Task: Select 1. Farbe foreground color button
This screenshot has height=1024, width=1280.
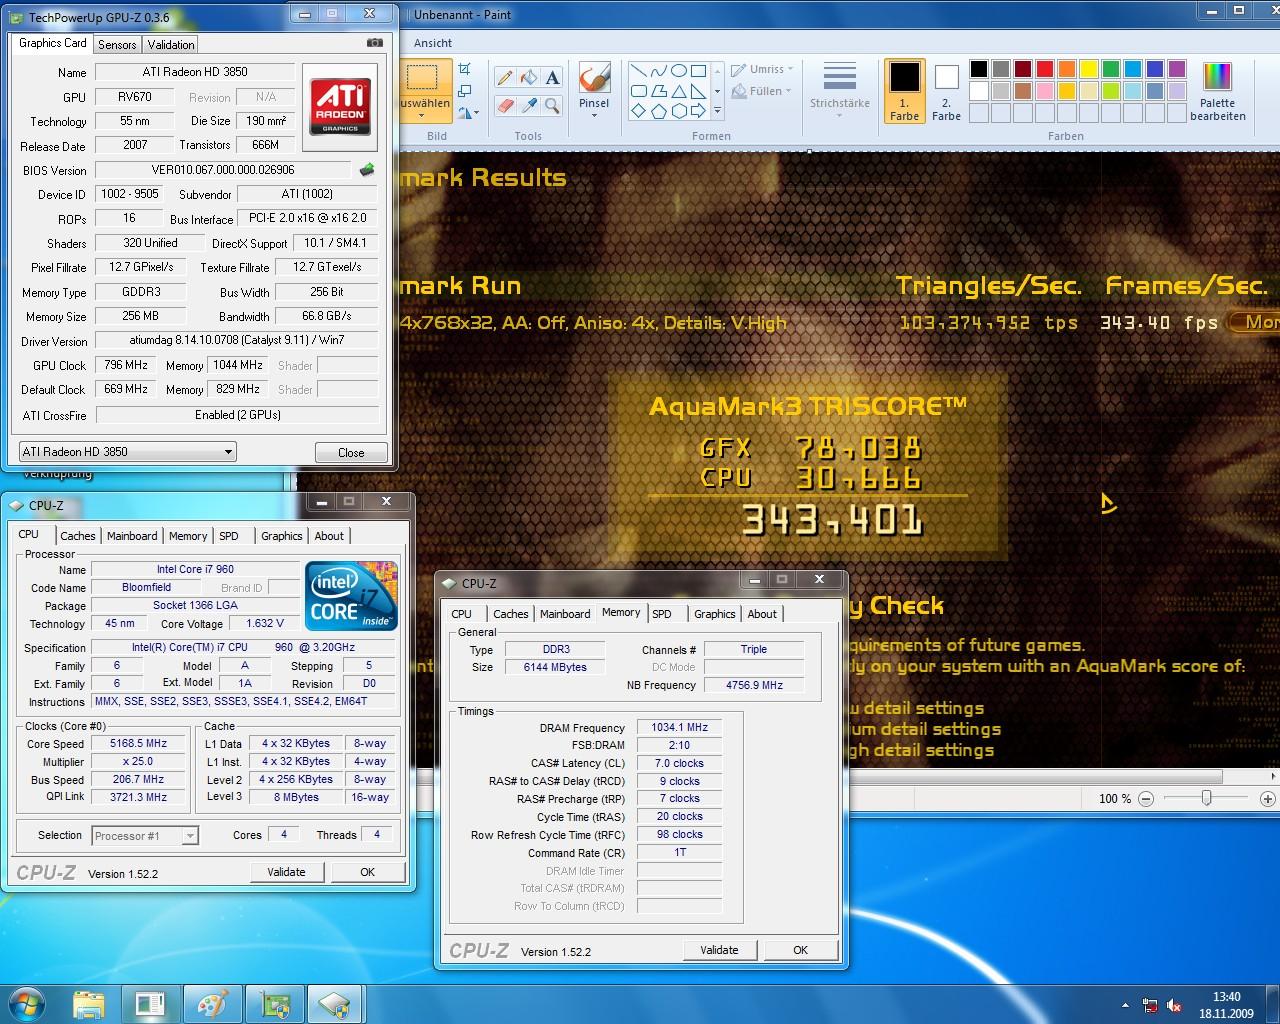Action: coord(904,91)
